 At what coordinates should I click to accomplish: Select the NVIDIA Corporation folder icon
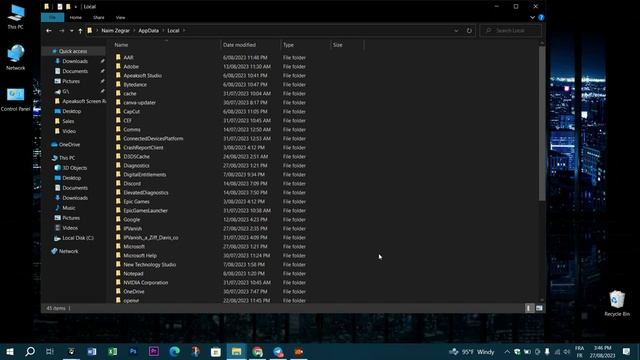pos(118,282)
